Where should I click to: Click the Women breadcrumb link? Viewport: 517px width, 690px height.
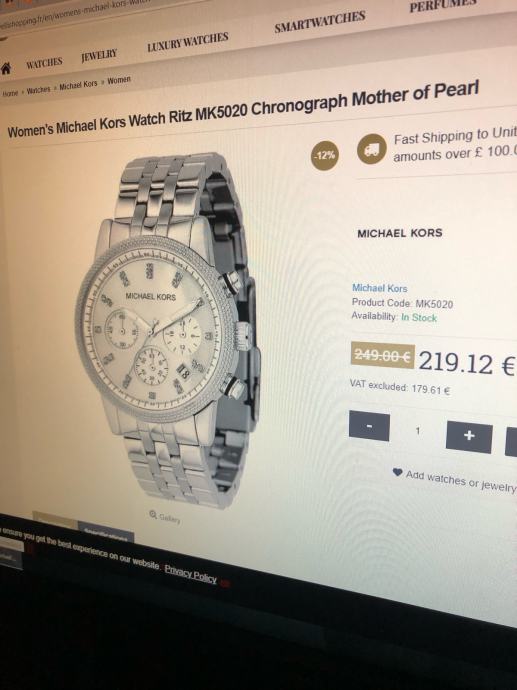click(119, 80)
